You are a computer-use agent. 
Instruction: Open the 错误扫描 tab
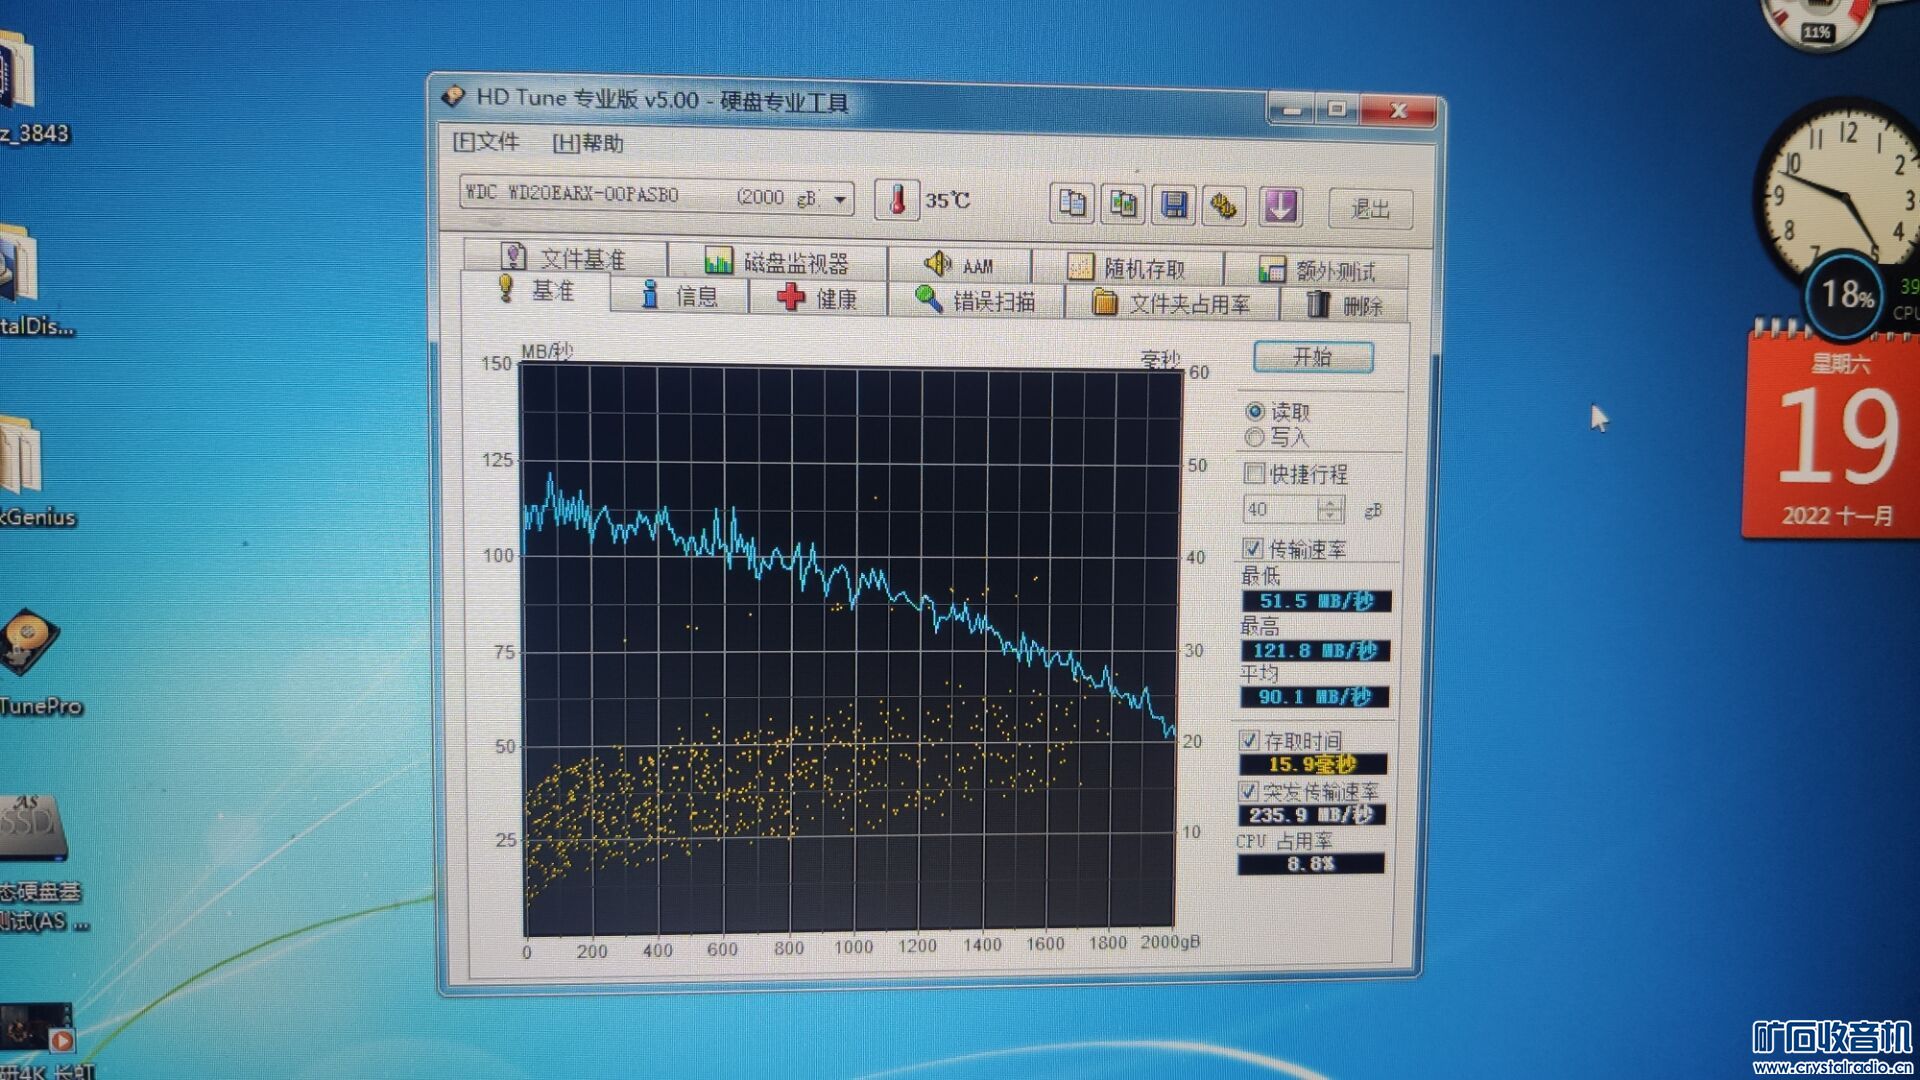[x=975, y=300]
